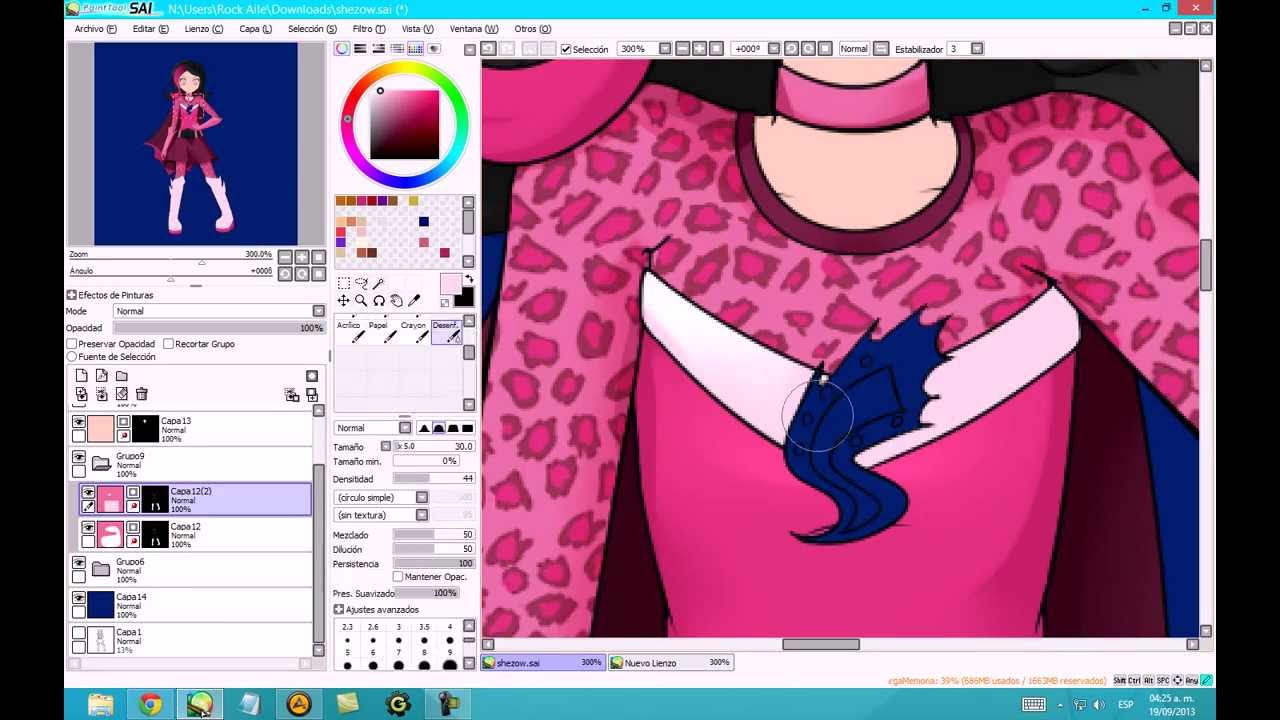Open the Filtro menu
Image resolution: width=1280 pixels, height=720 pixels.
coord(369,29)
